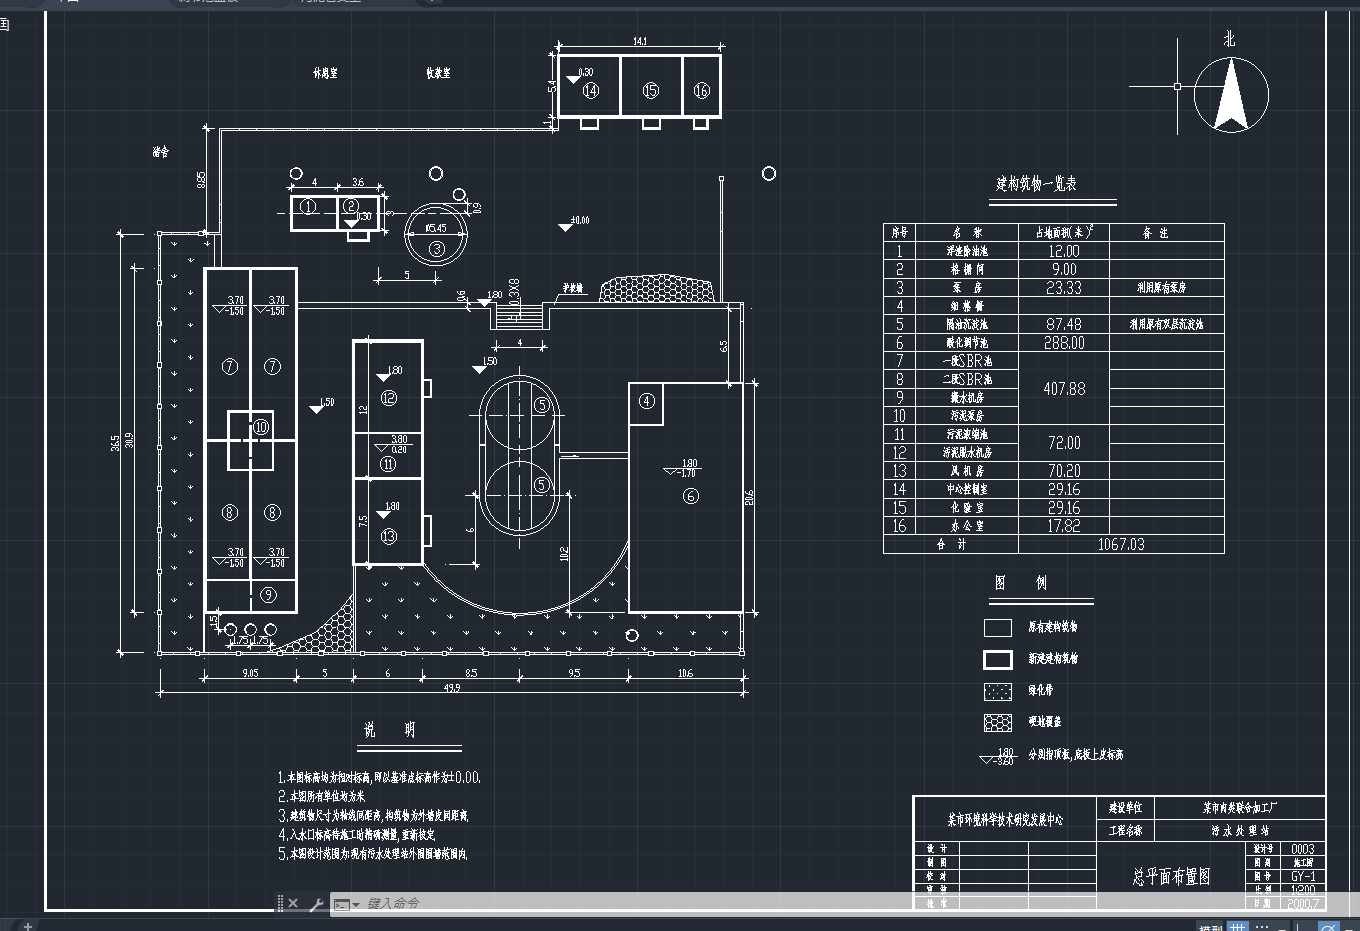Viewport: 1360px width, 931px height.
Task: Select note line 1 mentioning ±0.00
Action: point(379,777)
